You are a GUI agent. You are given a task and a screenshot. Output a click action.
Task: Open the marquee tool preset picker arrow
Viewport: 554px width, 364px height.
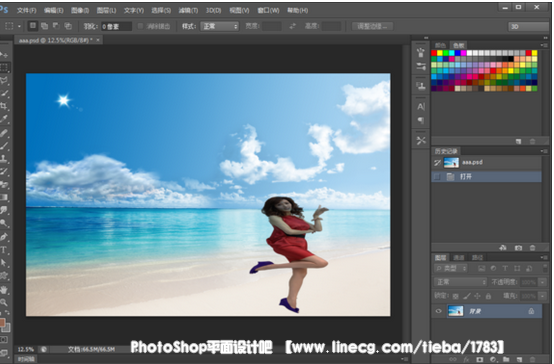(x=19, y=26)
